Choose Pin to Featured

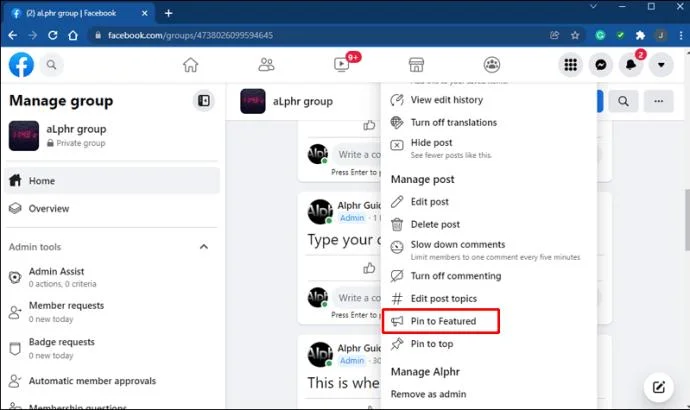pyautogui.click(x=441, y=321)
